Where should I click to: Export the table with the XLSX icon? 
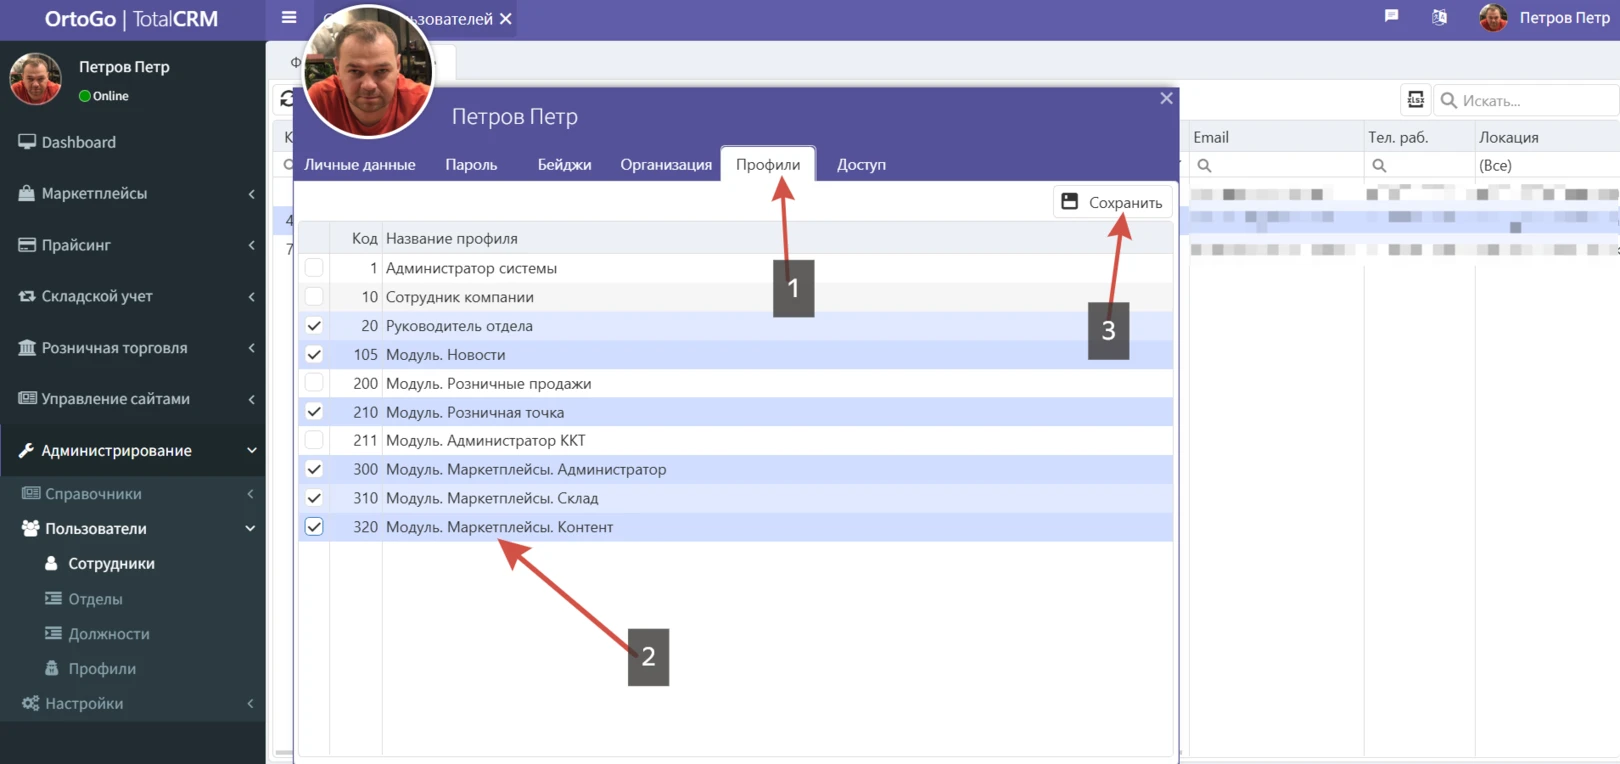pos(1415,99)
